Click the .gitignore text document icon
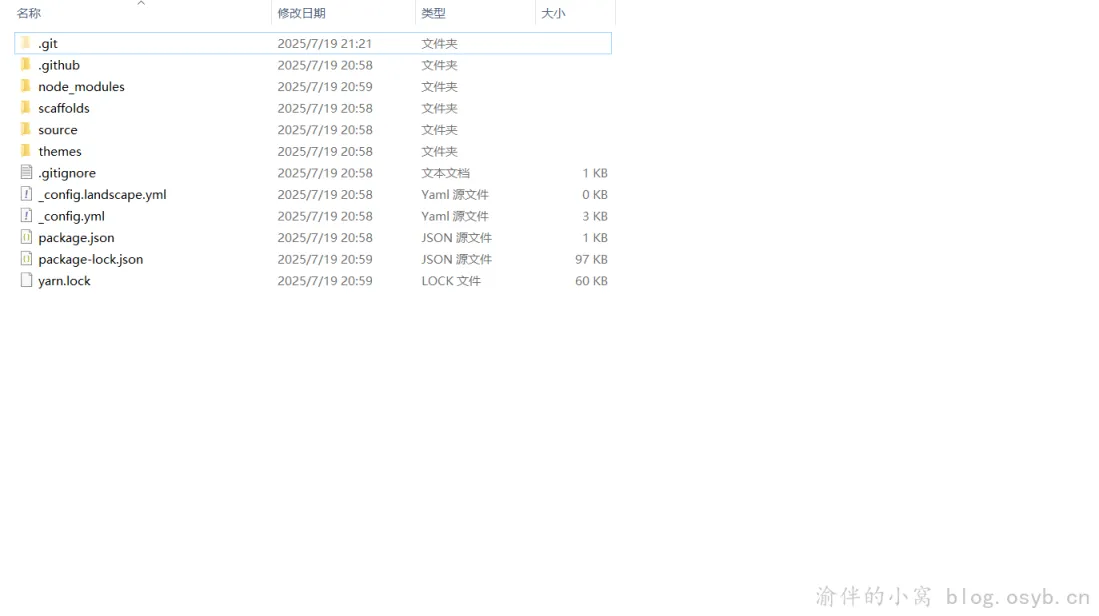 (26, 172)
